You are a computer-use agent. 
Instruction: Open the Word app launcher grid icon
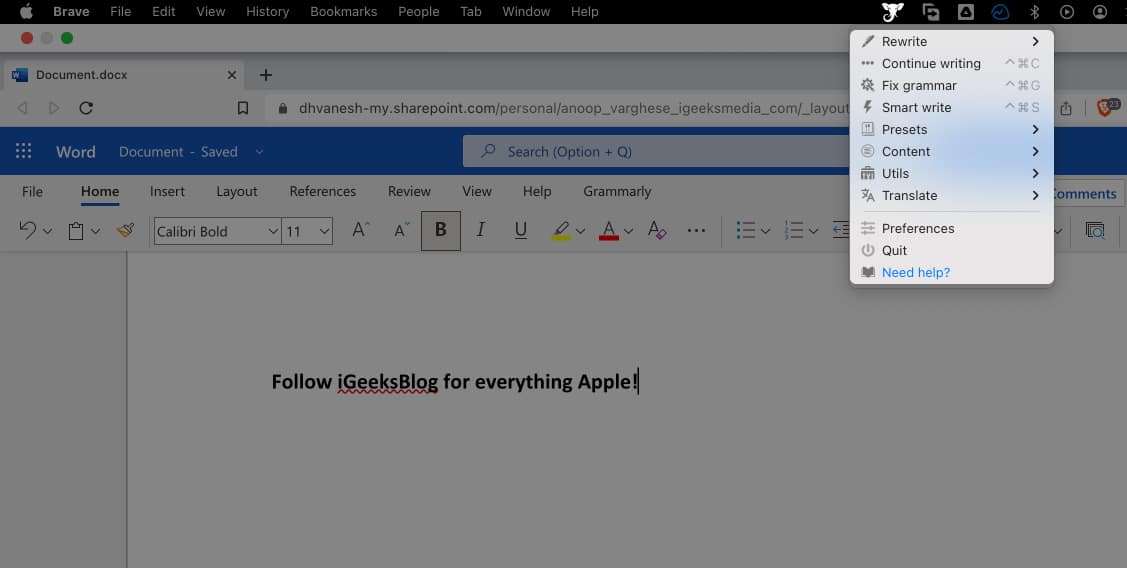24,152
